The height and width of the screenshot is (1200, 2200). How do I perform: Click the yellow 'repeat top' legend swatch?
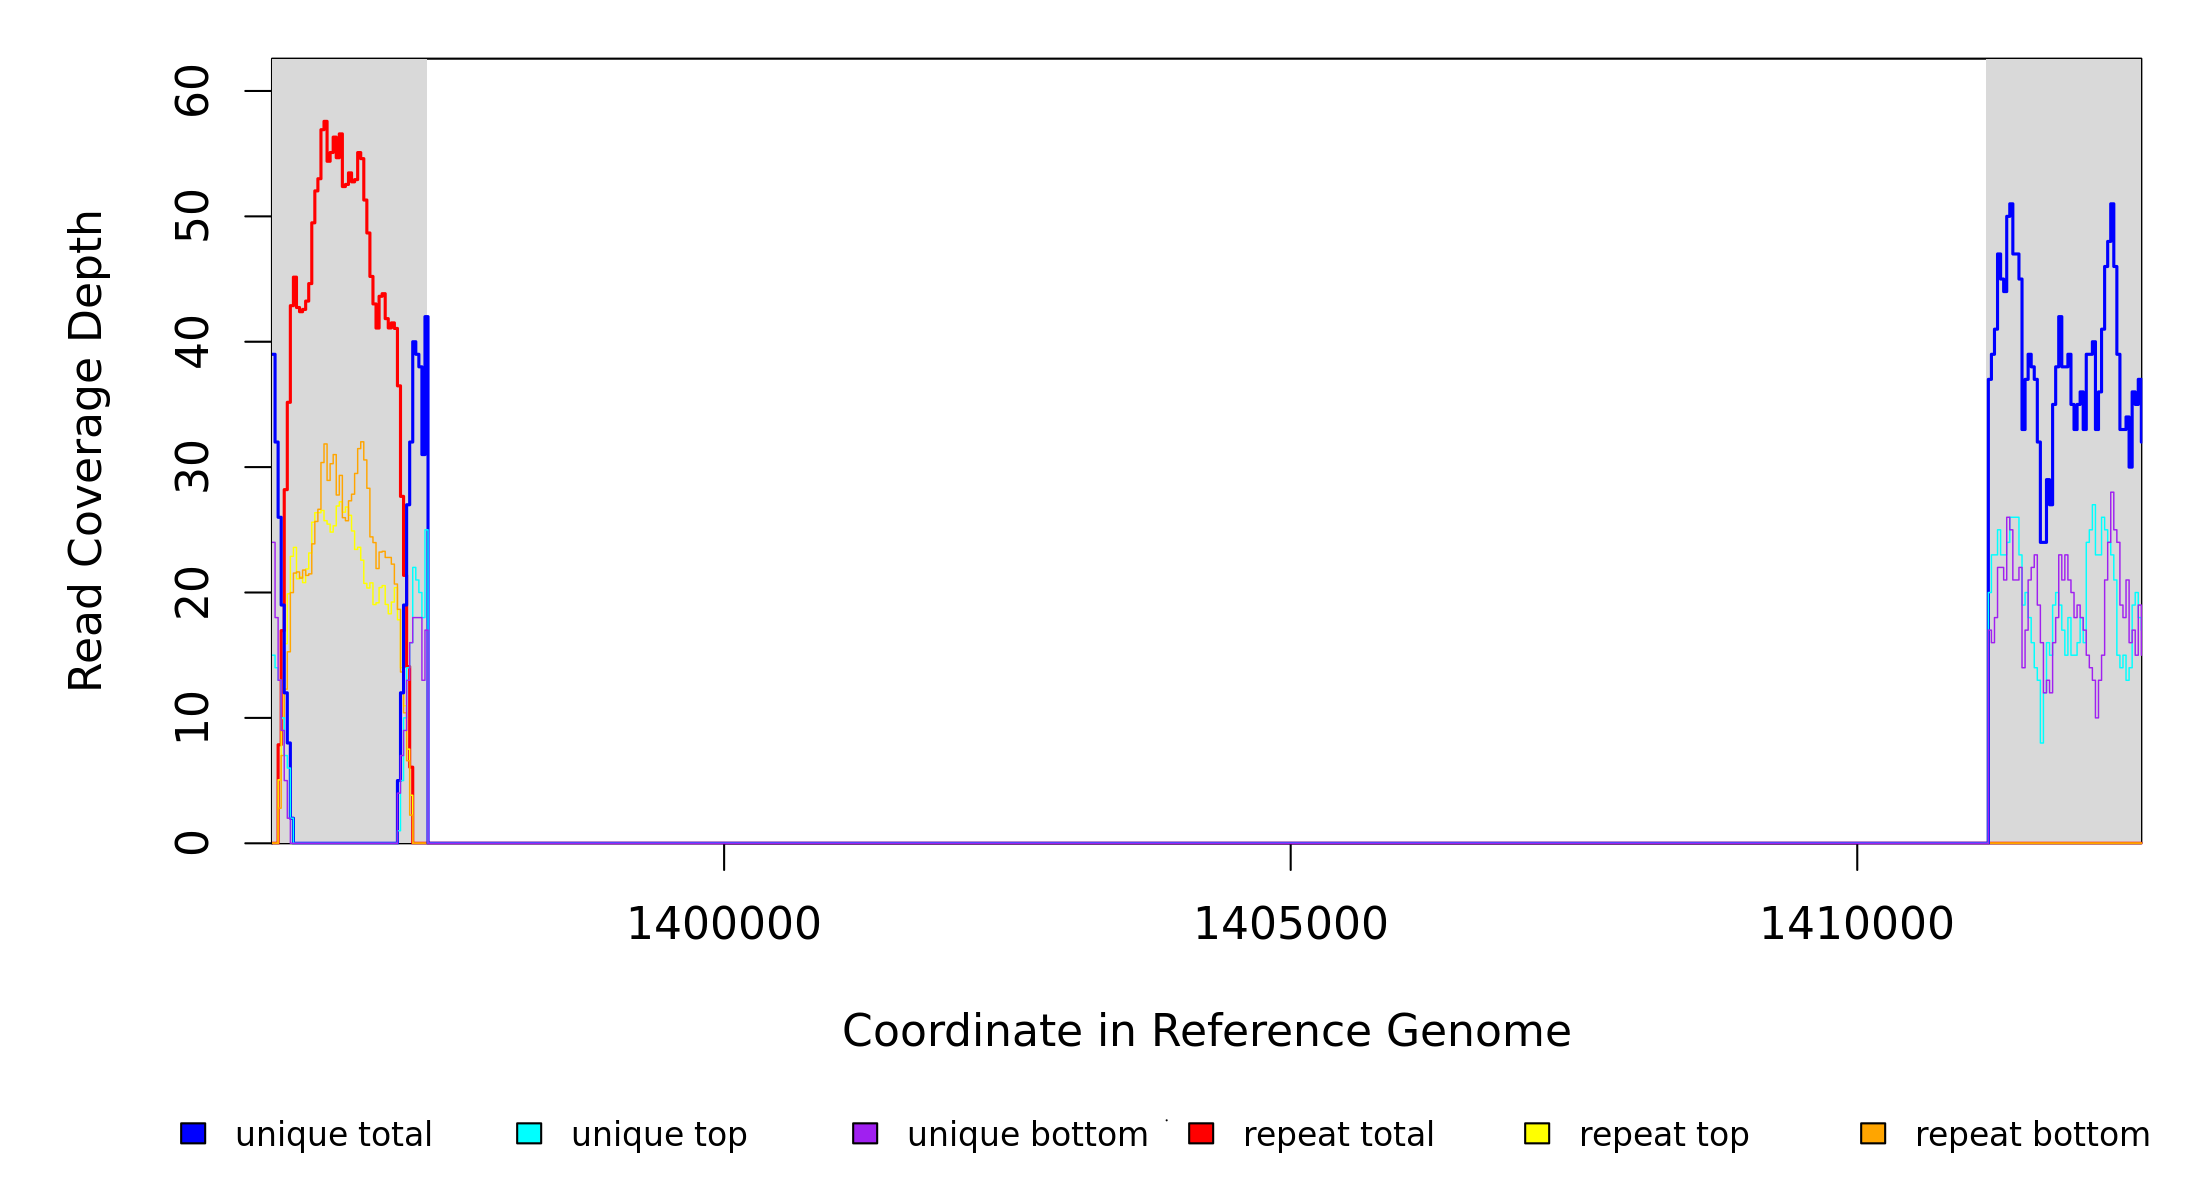pyautogui.click(x=1537, y=1133)
